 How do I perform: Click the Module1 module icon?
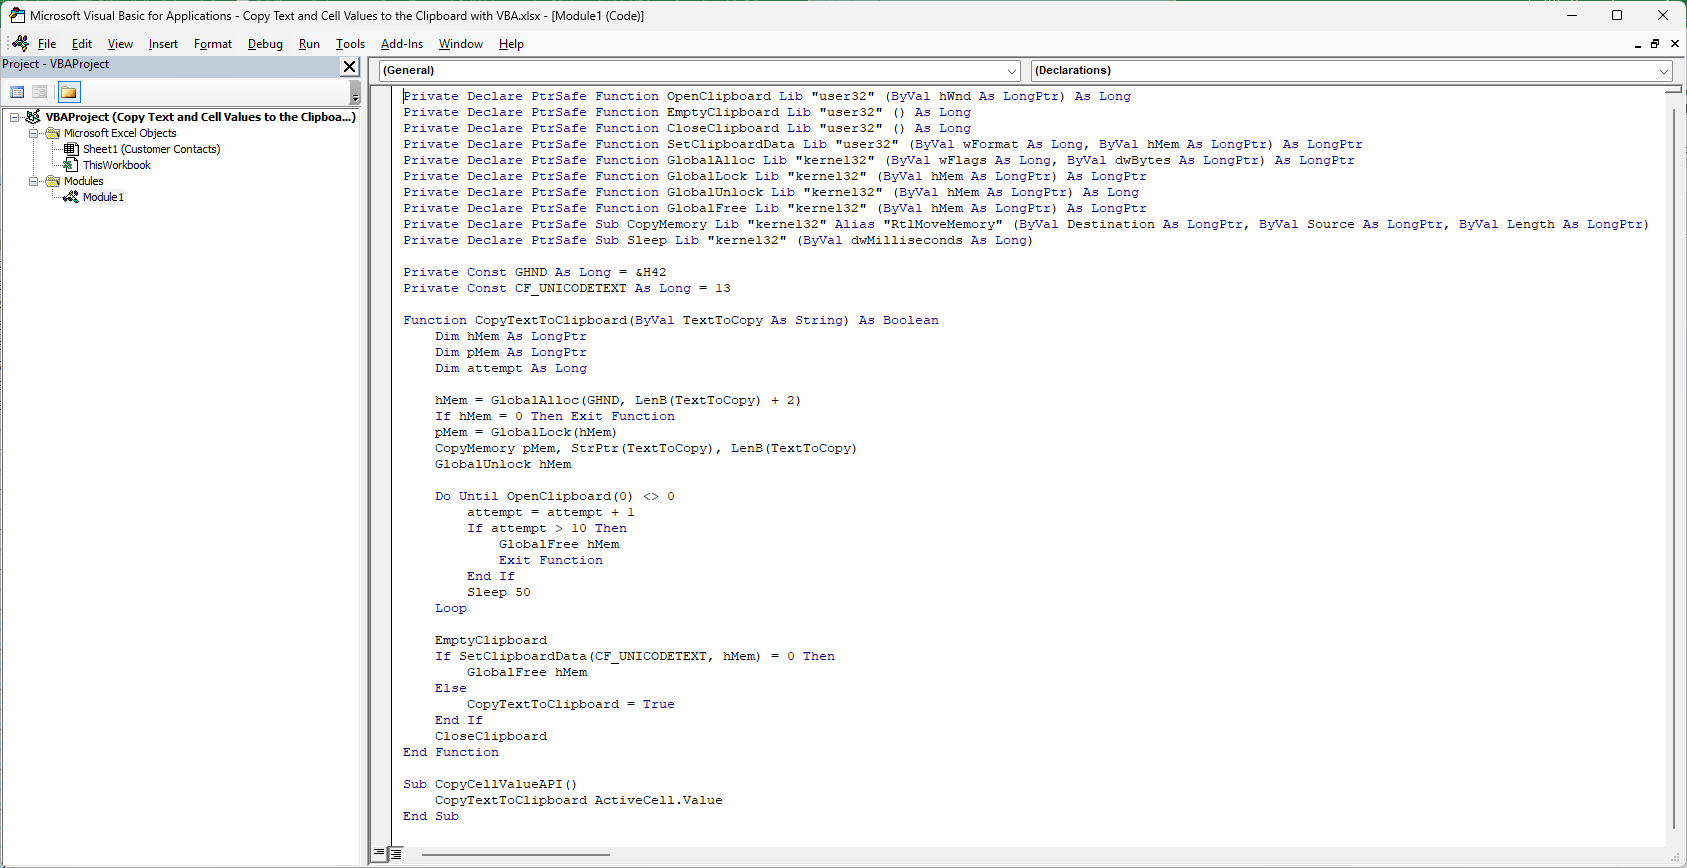[x=71, y=197]
